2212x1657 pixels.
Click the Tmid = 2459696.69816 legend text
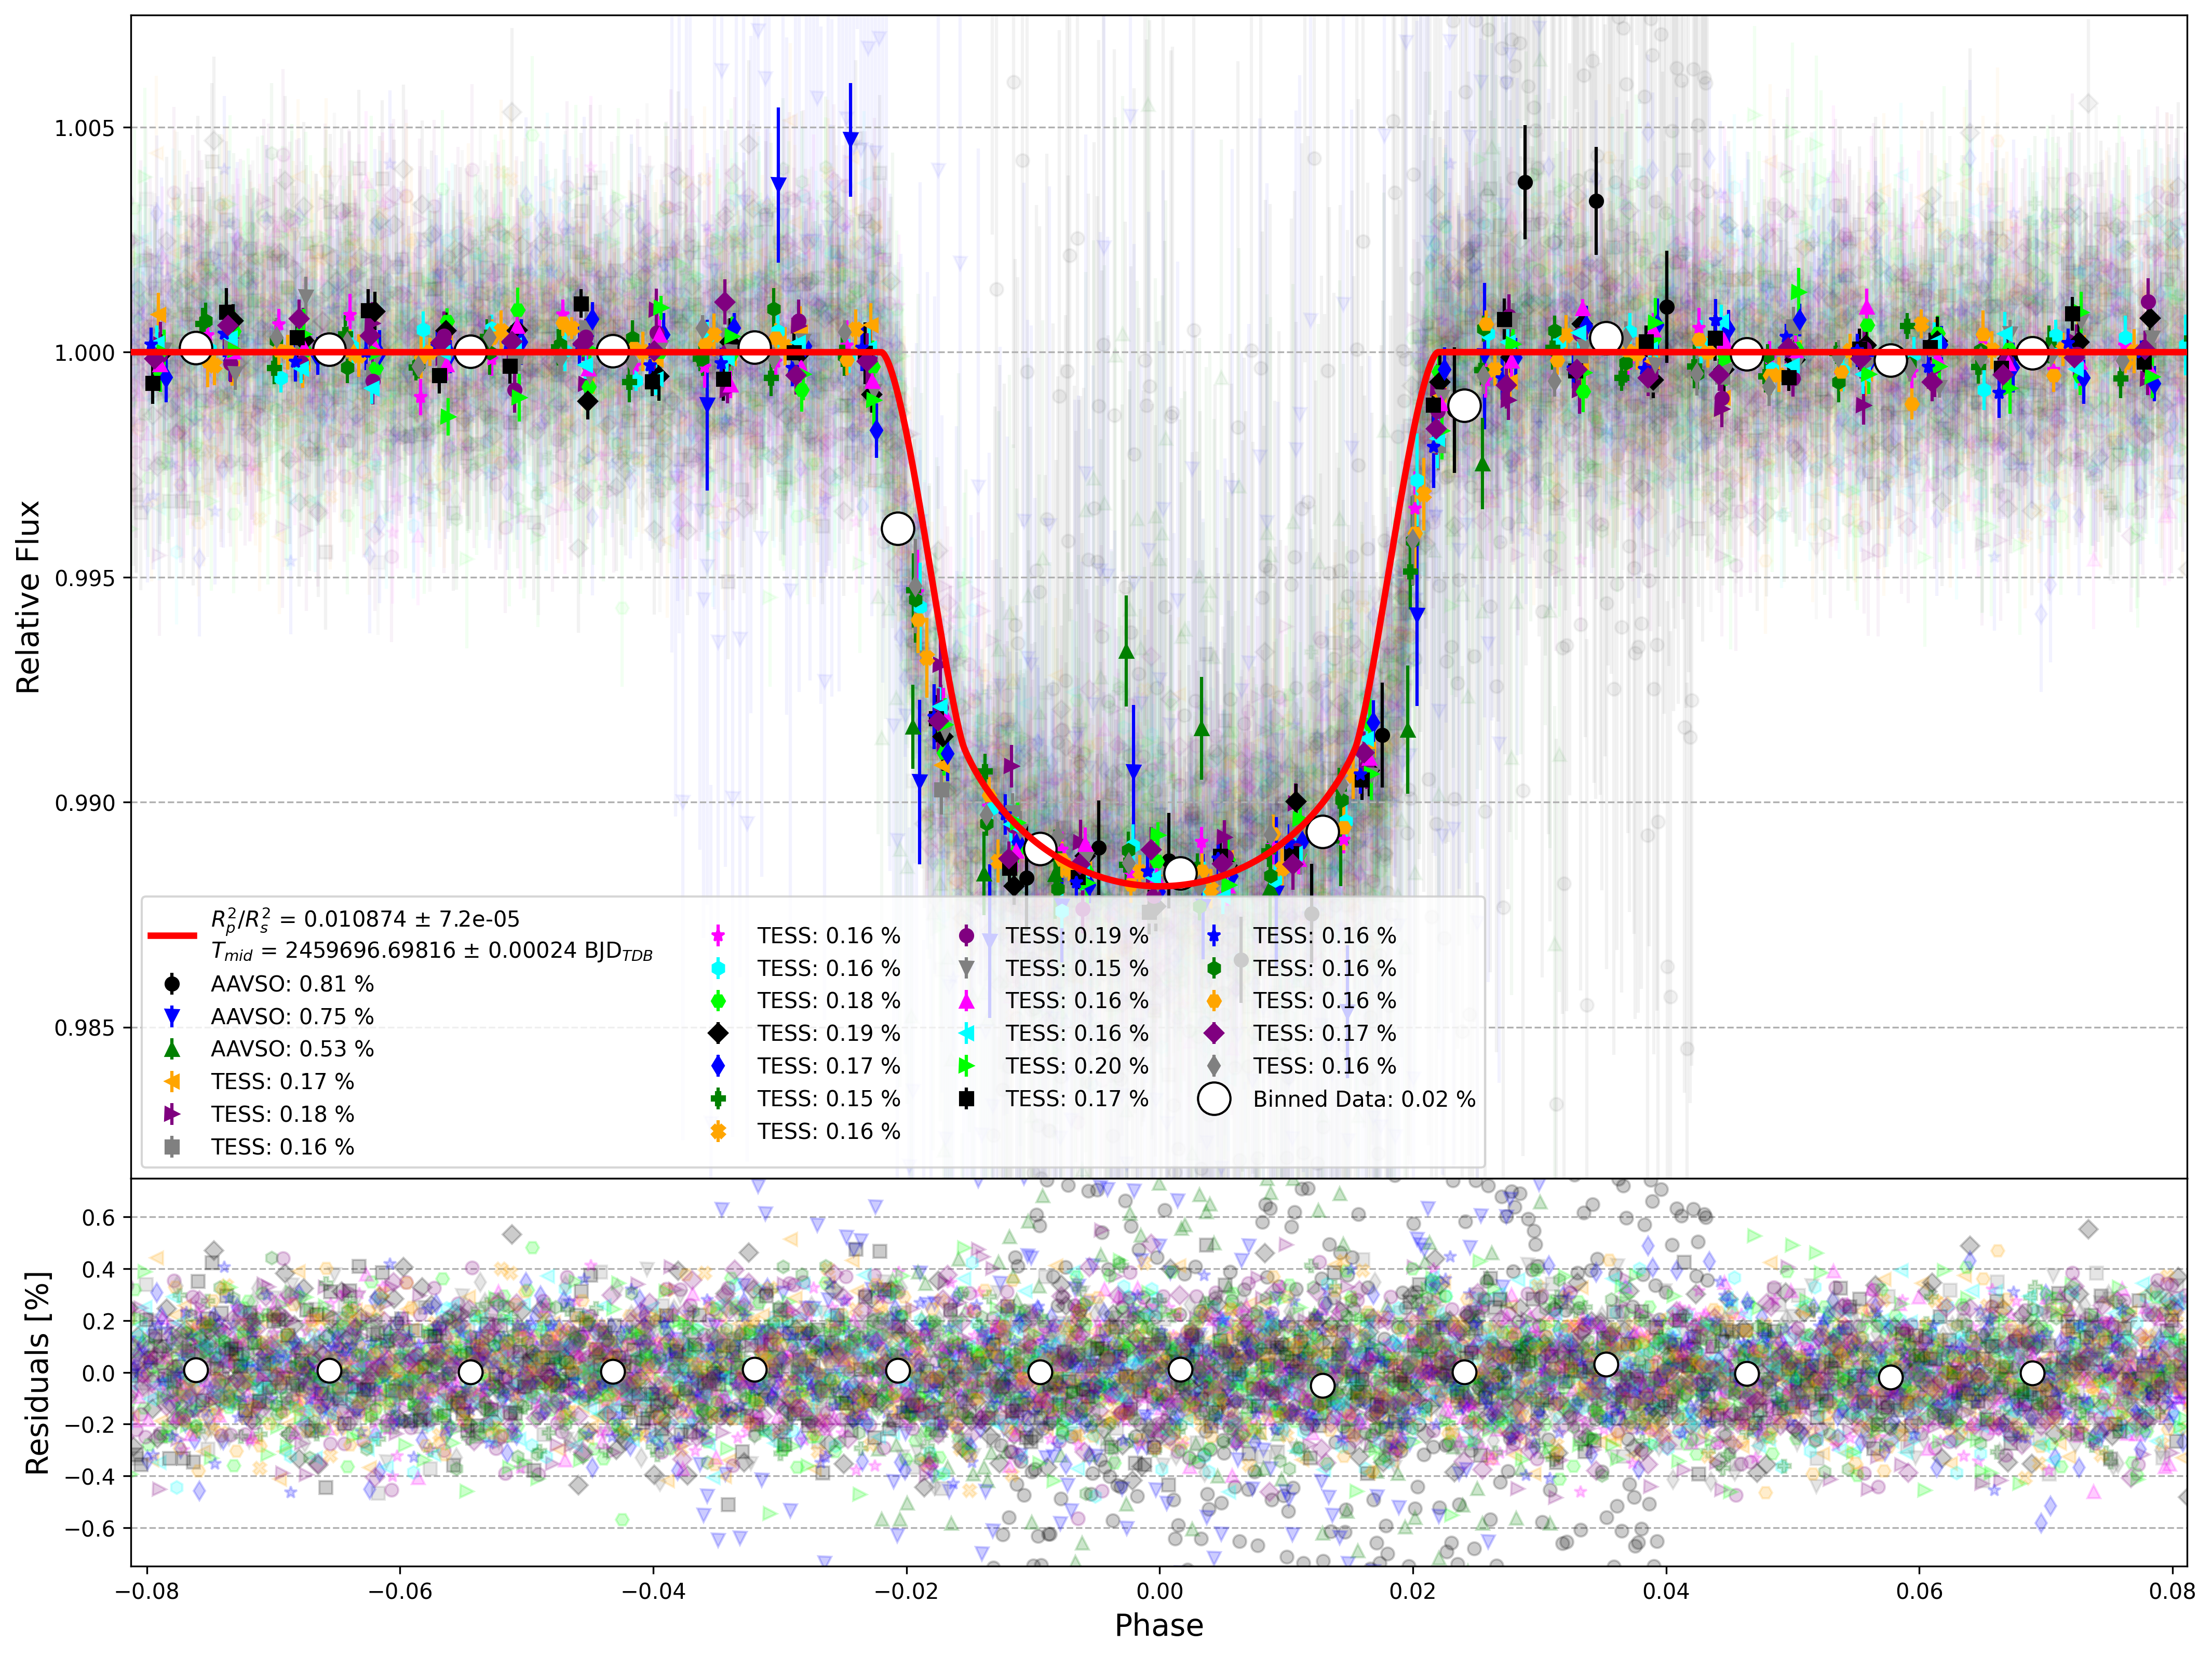[431, 951]
